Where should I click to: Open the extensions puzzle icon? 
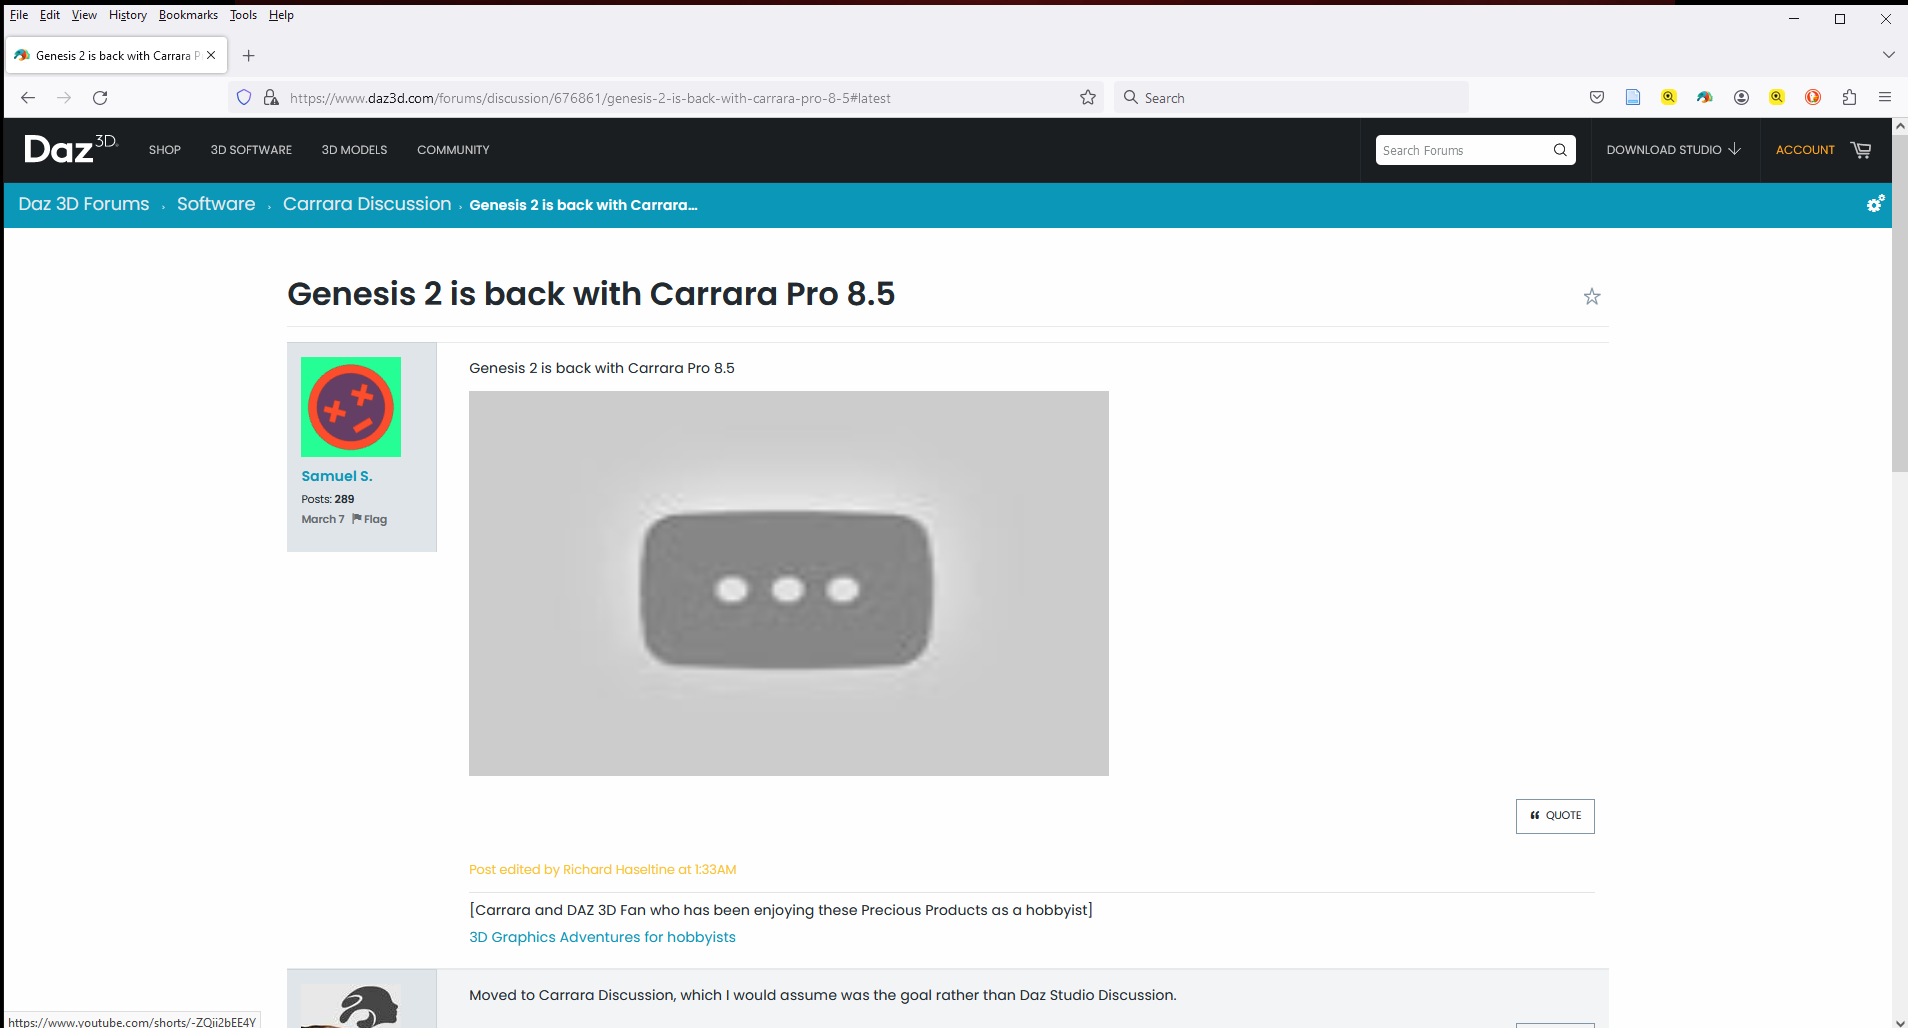pyautogui.click(x=1849, y=97)
